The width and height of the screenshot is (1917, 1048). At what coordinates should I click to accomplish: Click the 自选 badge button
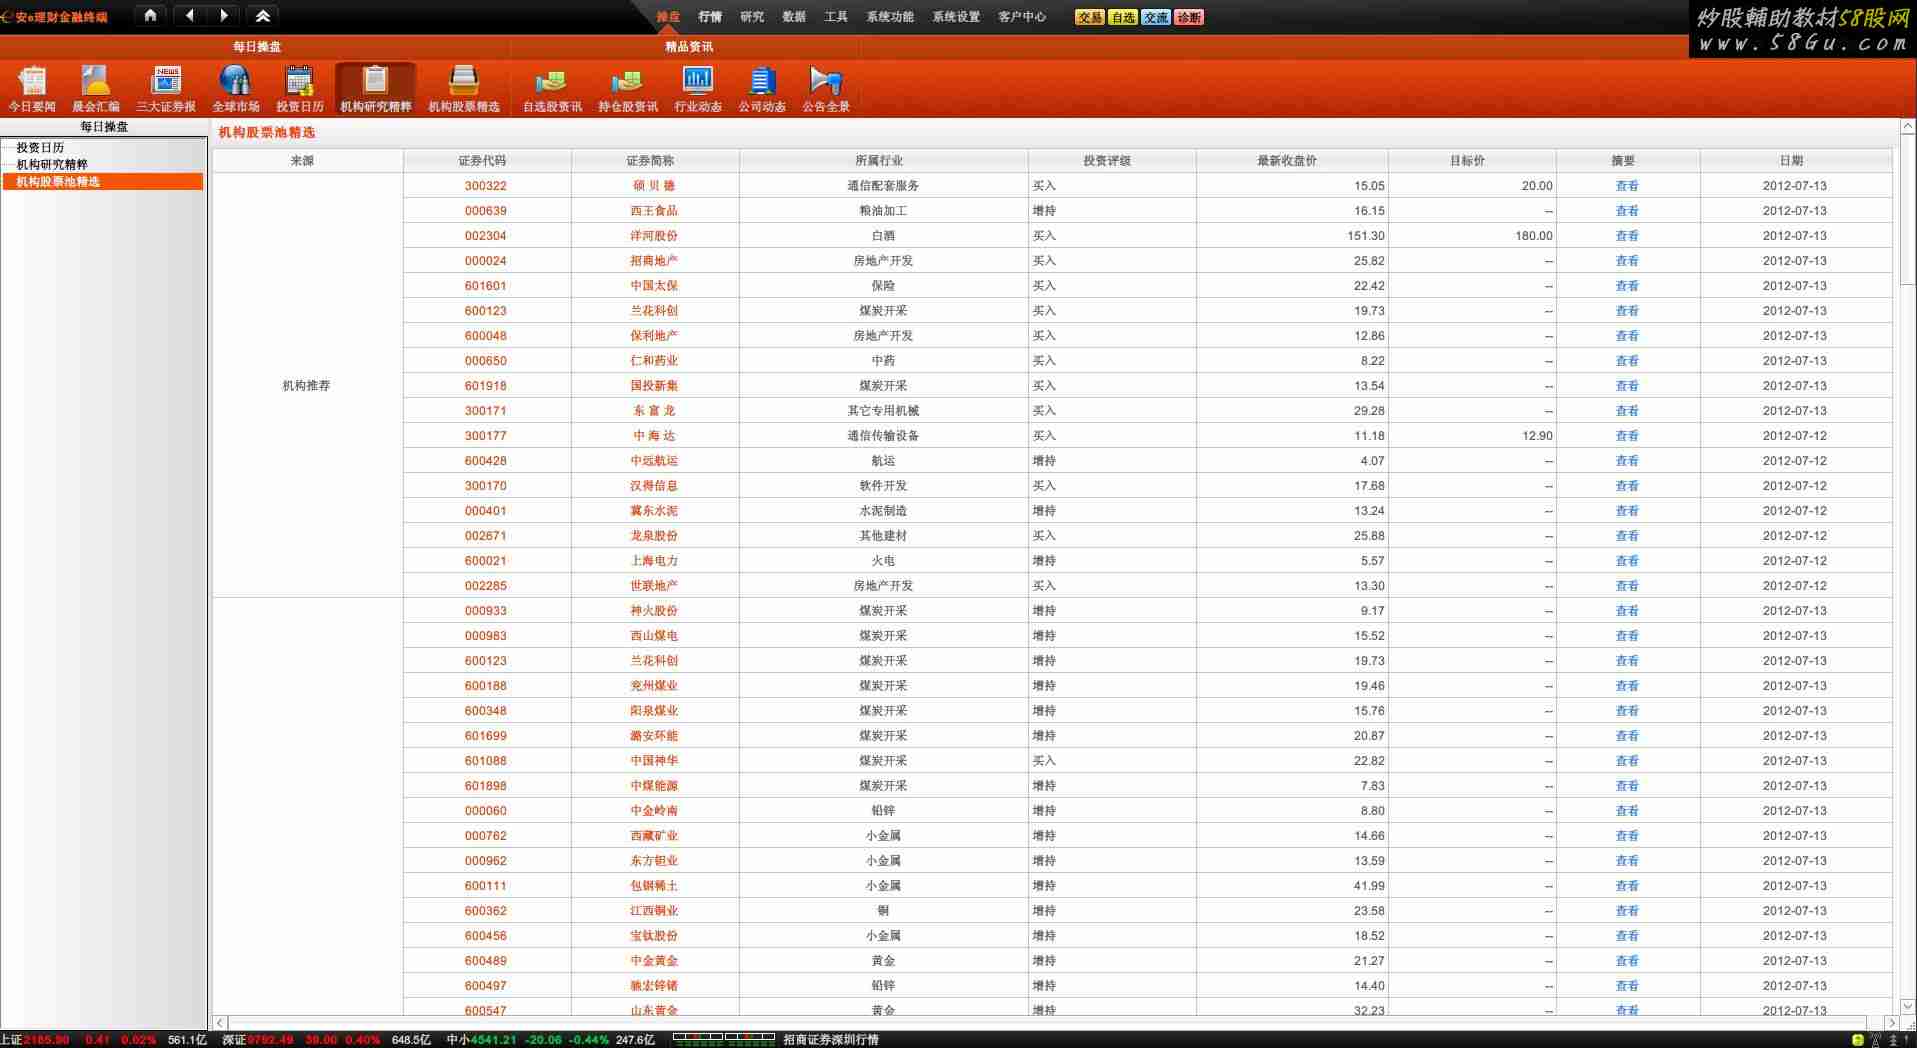tap(1123, 17)
